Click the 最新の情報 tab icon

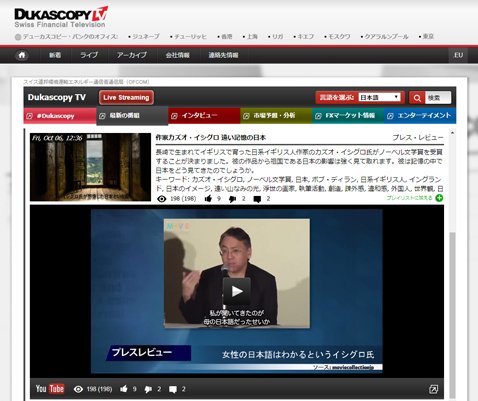coord(102,116)
